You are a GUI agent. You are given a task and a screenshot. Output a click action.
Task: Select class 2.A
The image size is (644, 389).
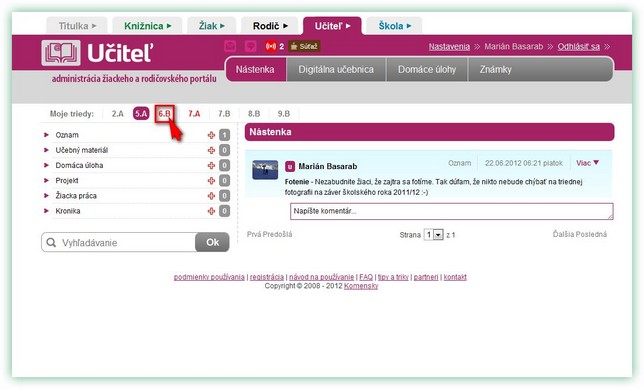point(117,114)
